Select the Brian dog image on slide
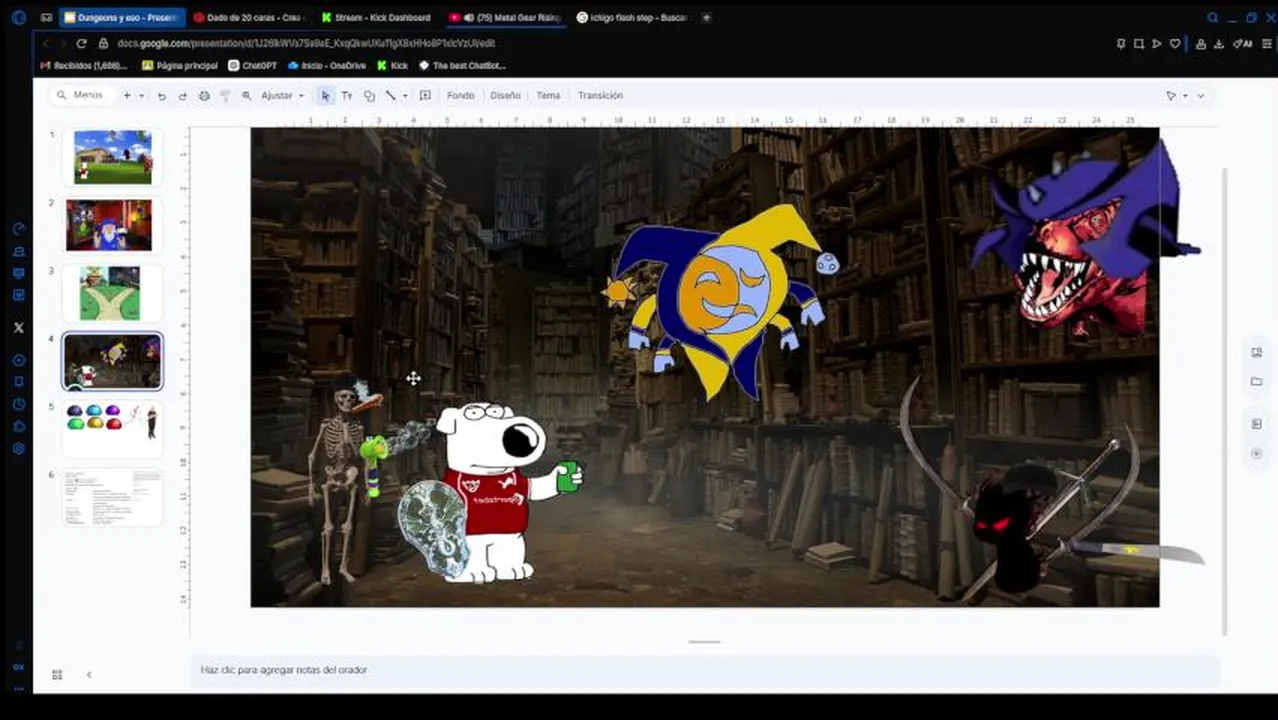Image resolution: width=1278 pixels, height=720 pixels. click(493, 490)
